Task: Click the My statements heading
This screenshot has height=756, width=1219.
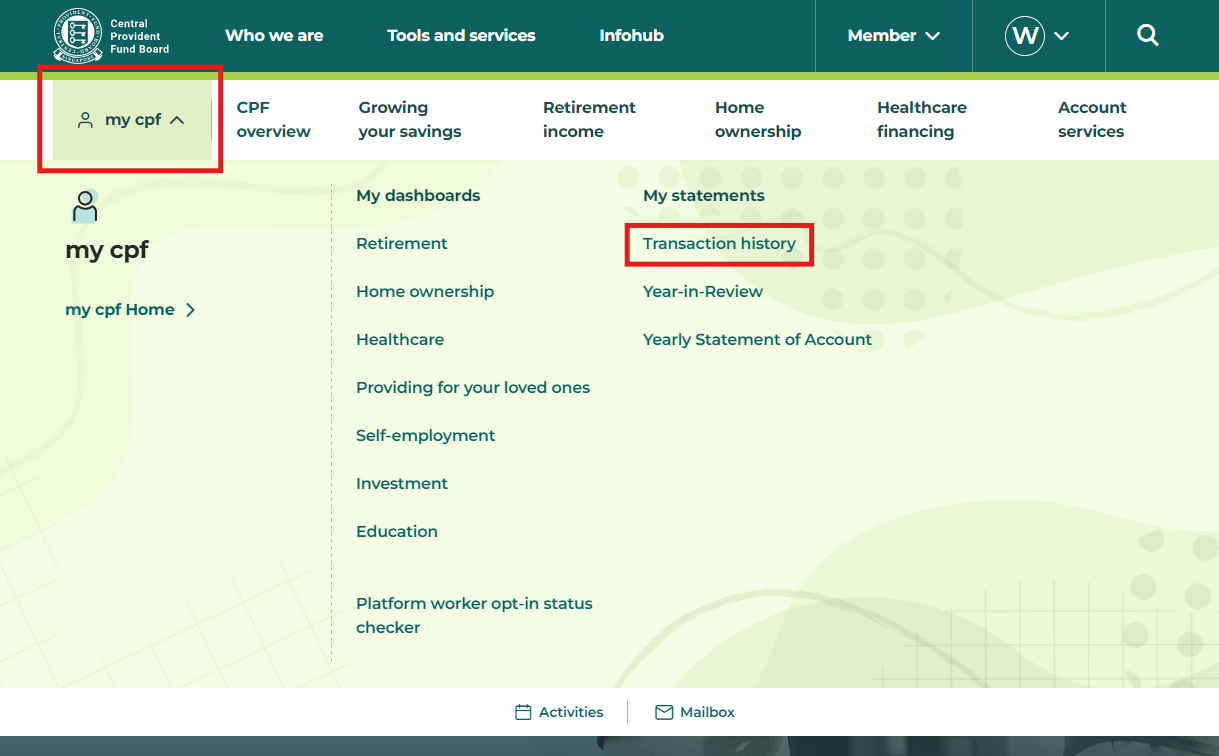Action: (x=704, y=196)
